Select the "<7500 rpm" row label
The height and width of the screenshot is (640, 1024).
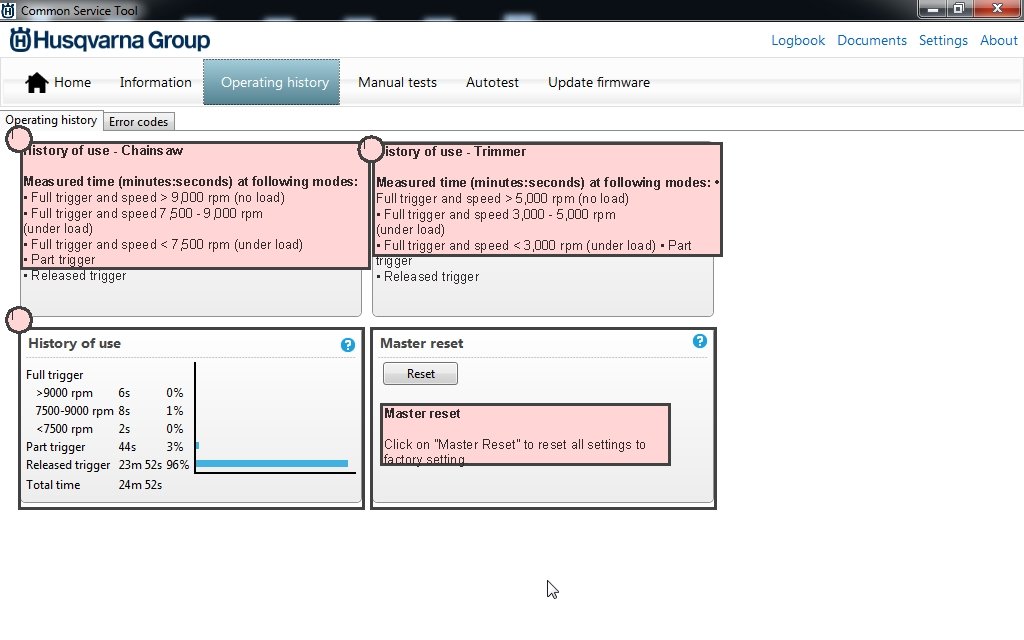[x=64, y=429]
